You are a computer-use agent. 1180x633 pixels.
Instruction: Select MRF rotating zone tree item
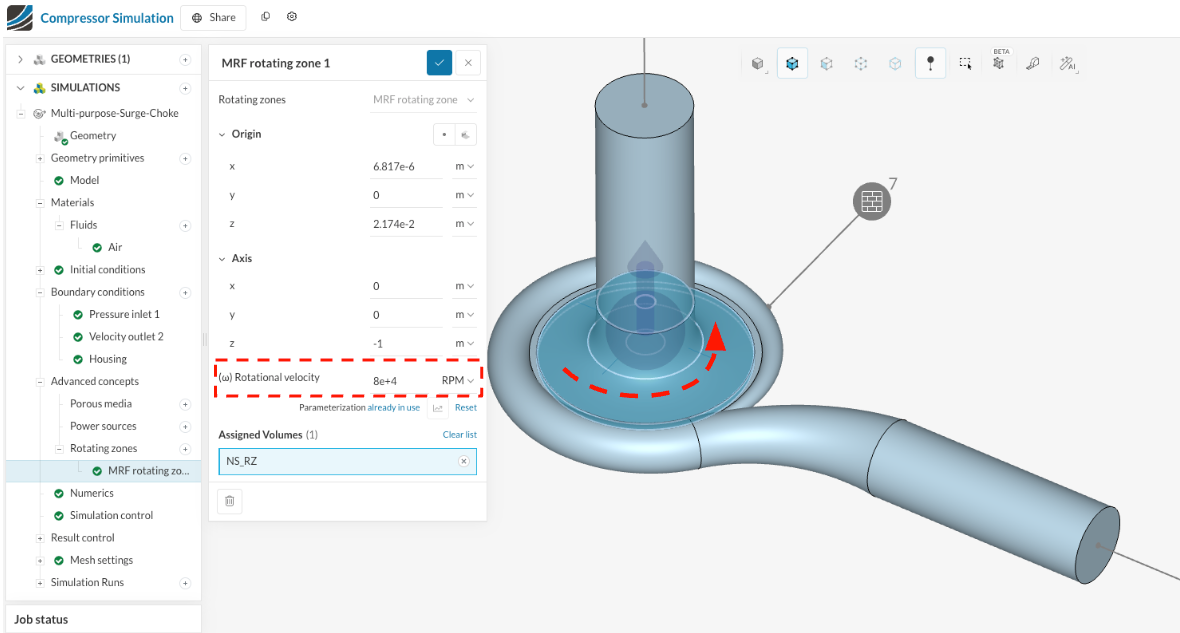pyautogui.click(x=148, y=471)
